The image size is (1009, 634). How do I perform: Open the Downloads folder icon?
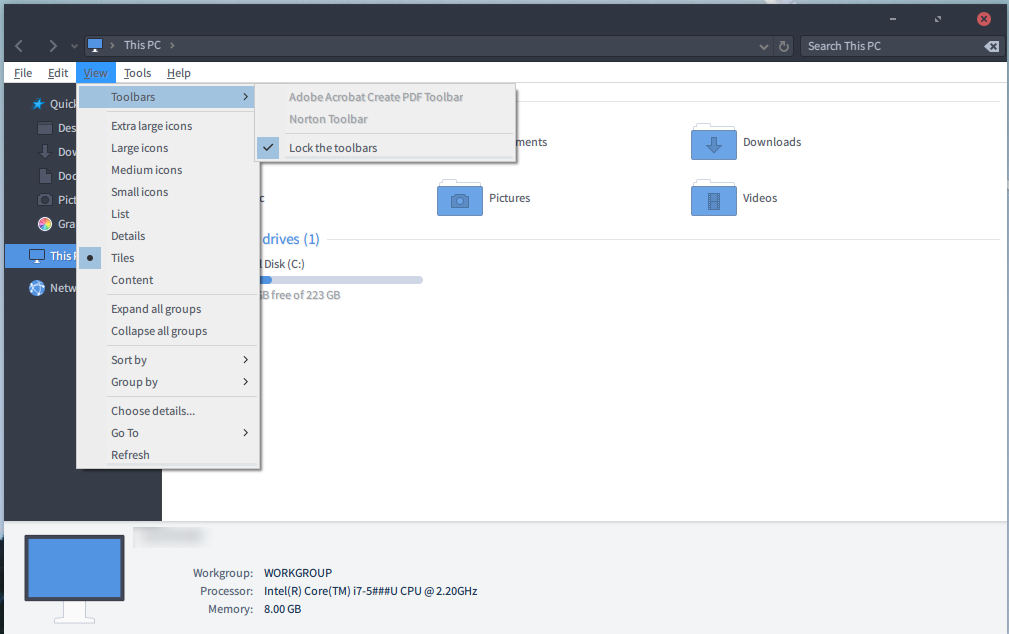[714, 142]
